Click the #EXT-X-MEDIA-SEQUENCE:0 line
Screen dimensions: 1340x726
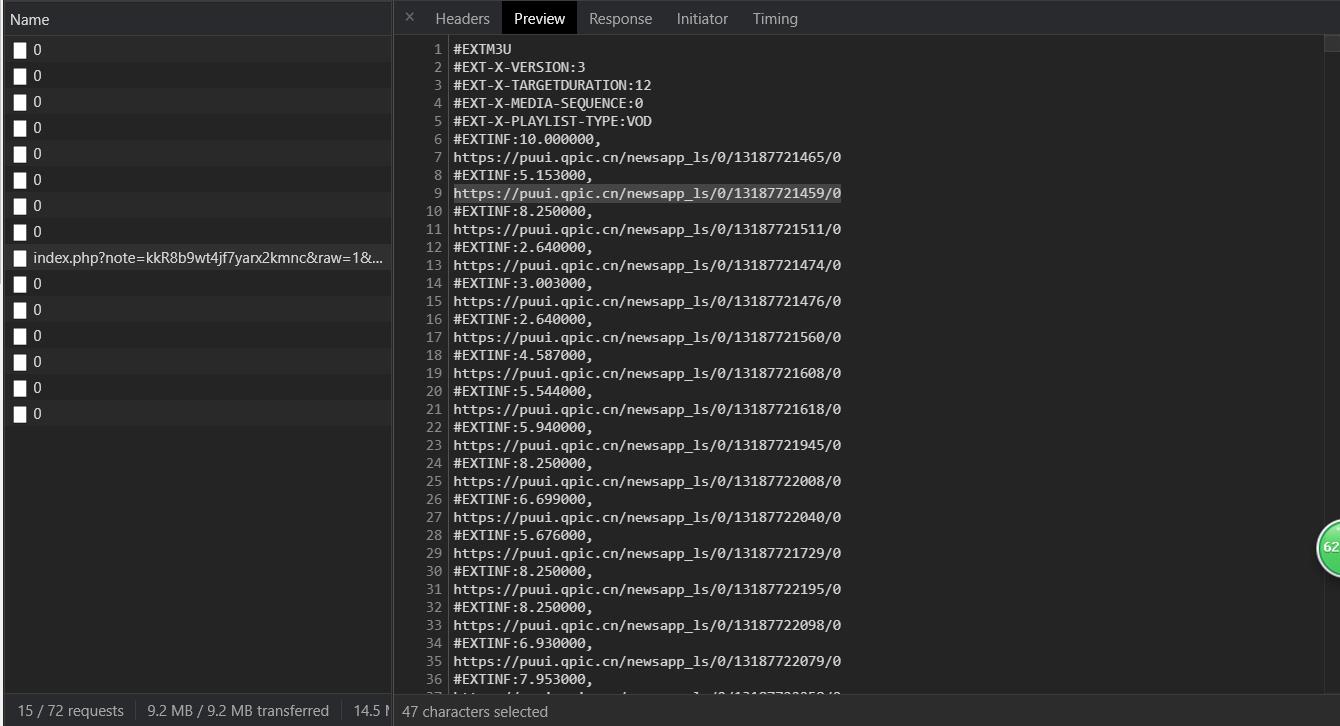(548, 103)
